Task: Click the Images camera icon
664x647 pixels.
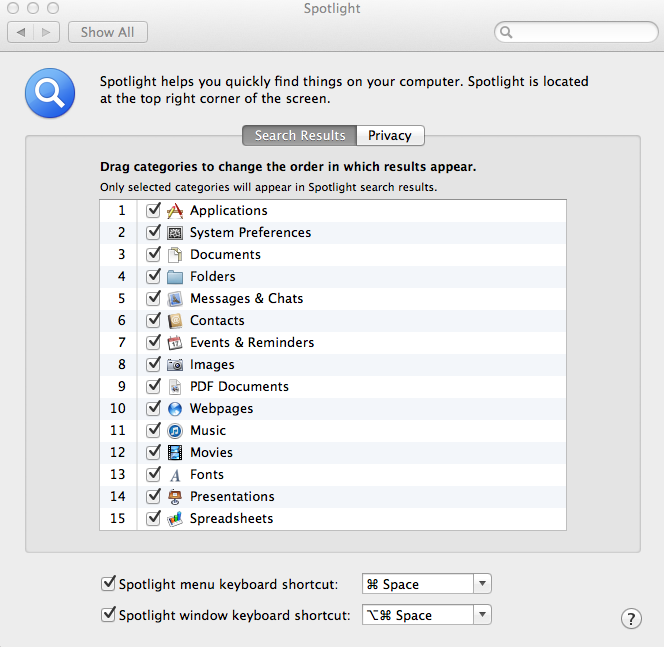Action: [175, 365]
